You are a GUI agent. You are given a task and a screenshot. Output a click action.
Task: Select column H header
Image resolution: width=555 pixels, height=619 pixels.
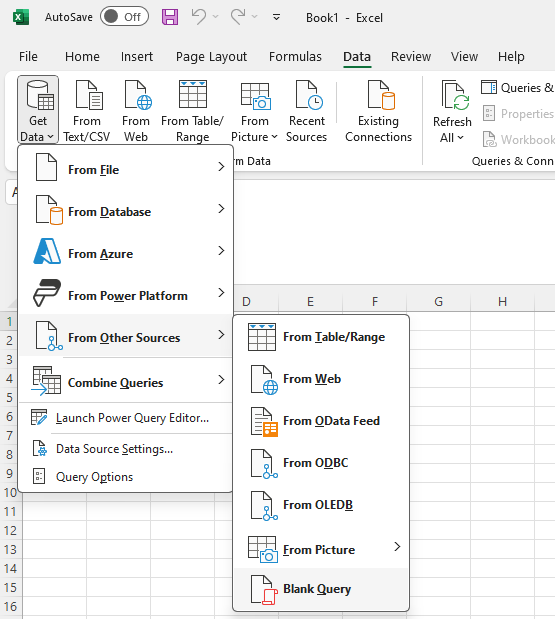pos(502,302)
